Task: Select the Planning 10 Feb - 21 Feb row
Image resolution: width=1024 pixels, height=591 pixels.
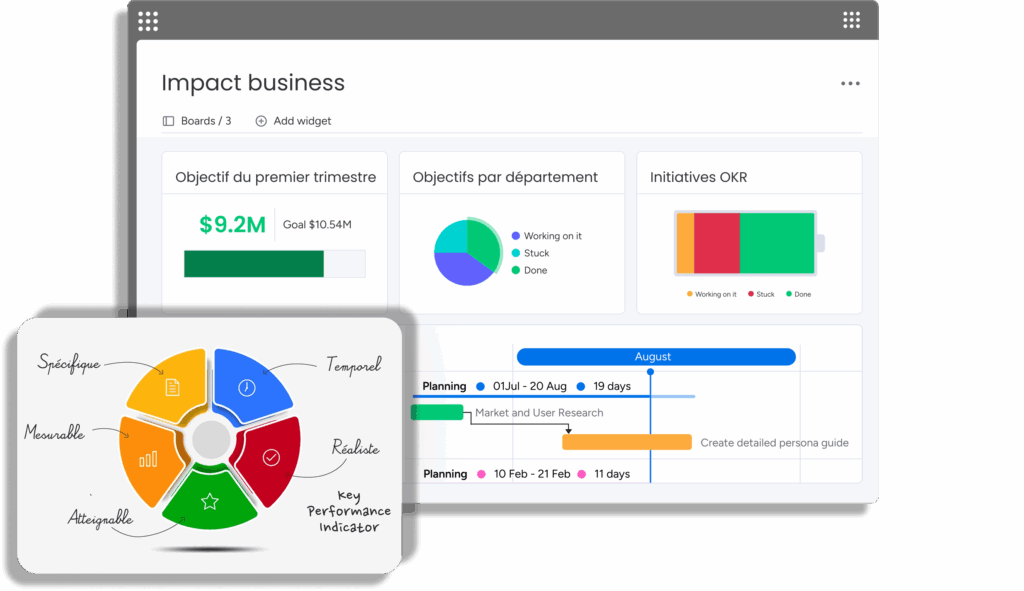Action: tap(526, 474)
